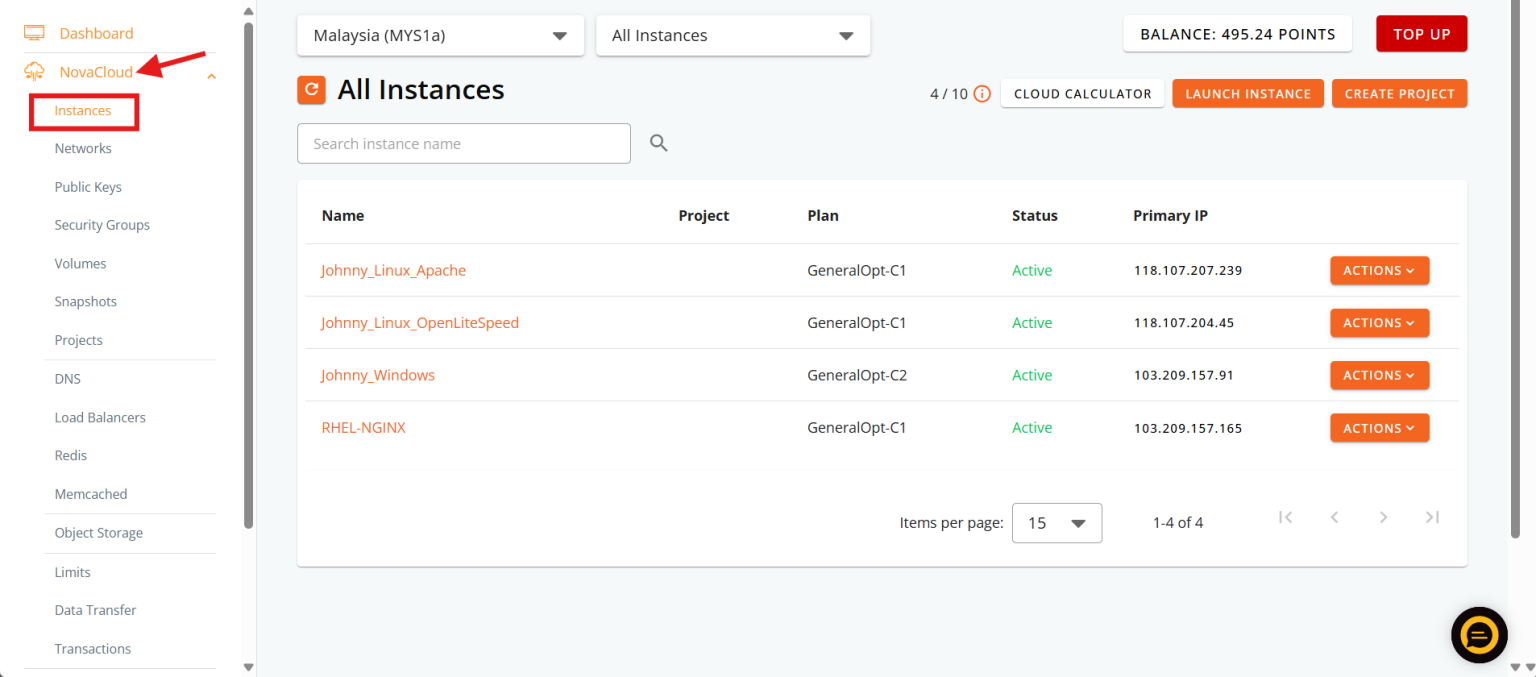Open the chat support bubble

[x=1479, y=634]
